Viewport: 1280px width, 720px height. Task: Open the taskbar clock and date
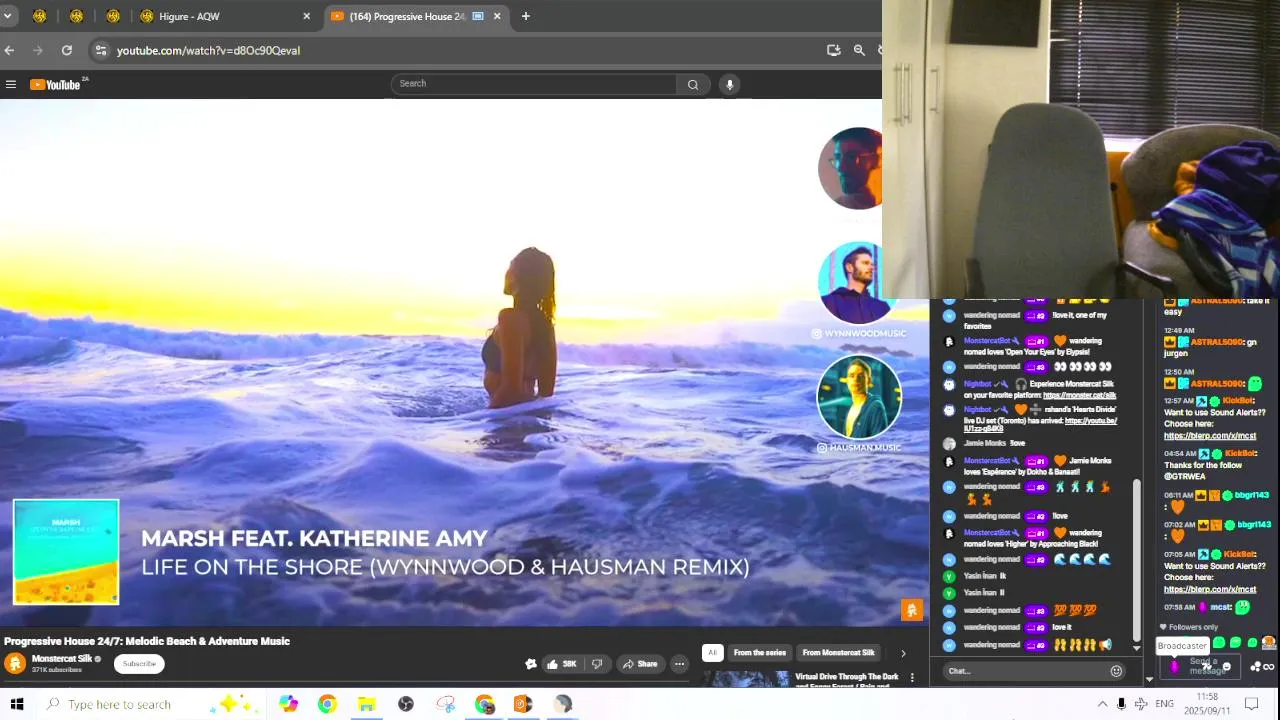(x=1207, y=703)
